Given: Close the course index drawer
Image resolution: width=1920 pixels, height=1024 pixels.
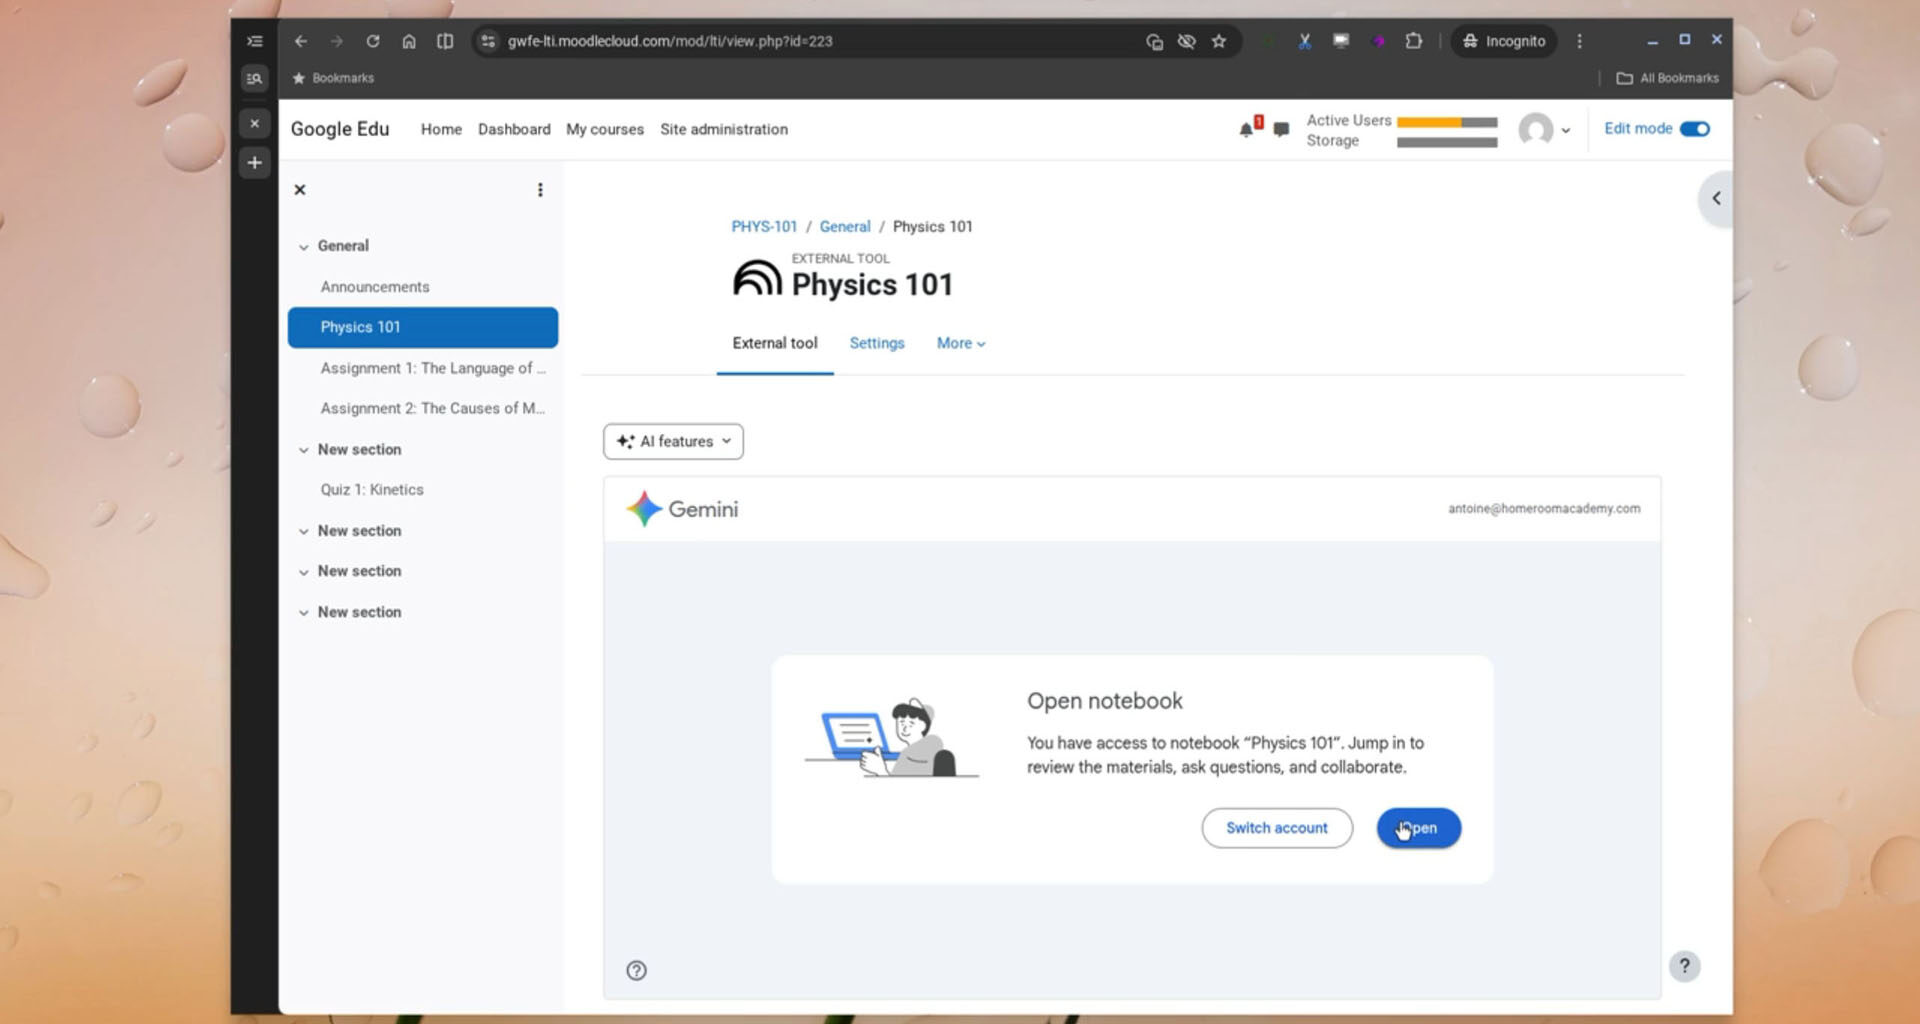Looking at the screenshot, I should (300, 189).
